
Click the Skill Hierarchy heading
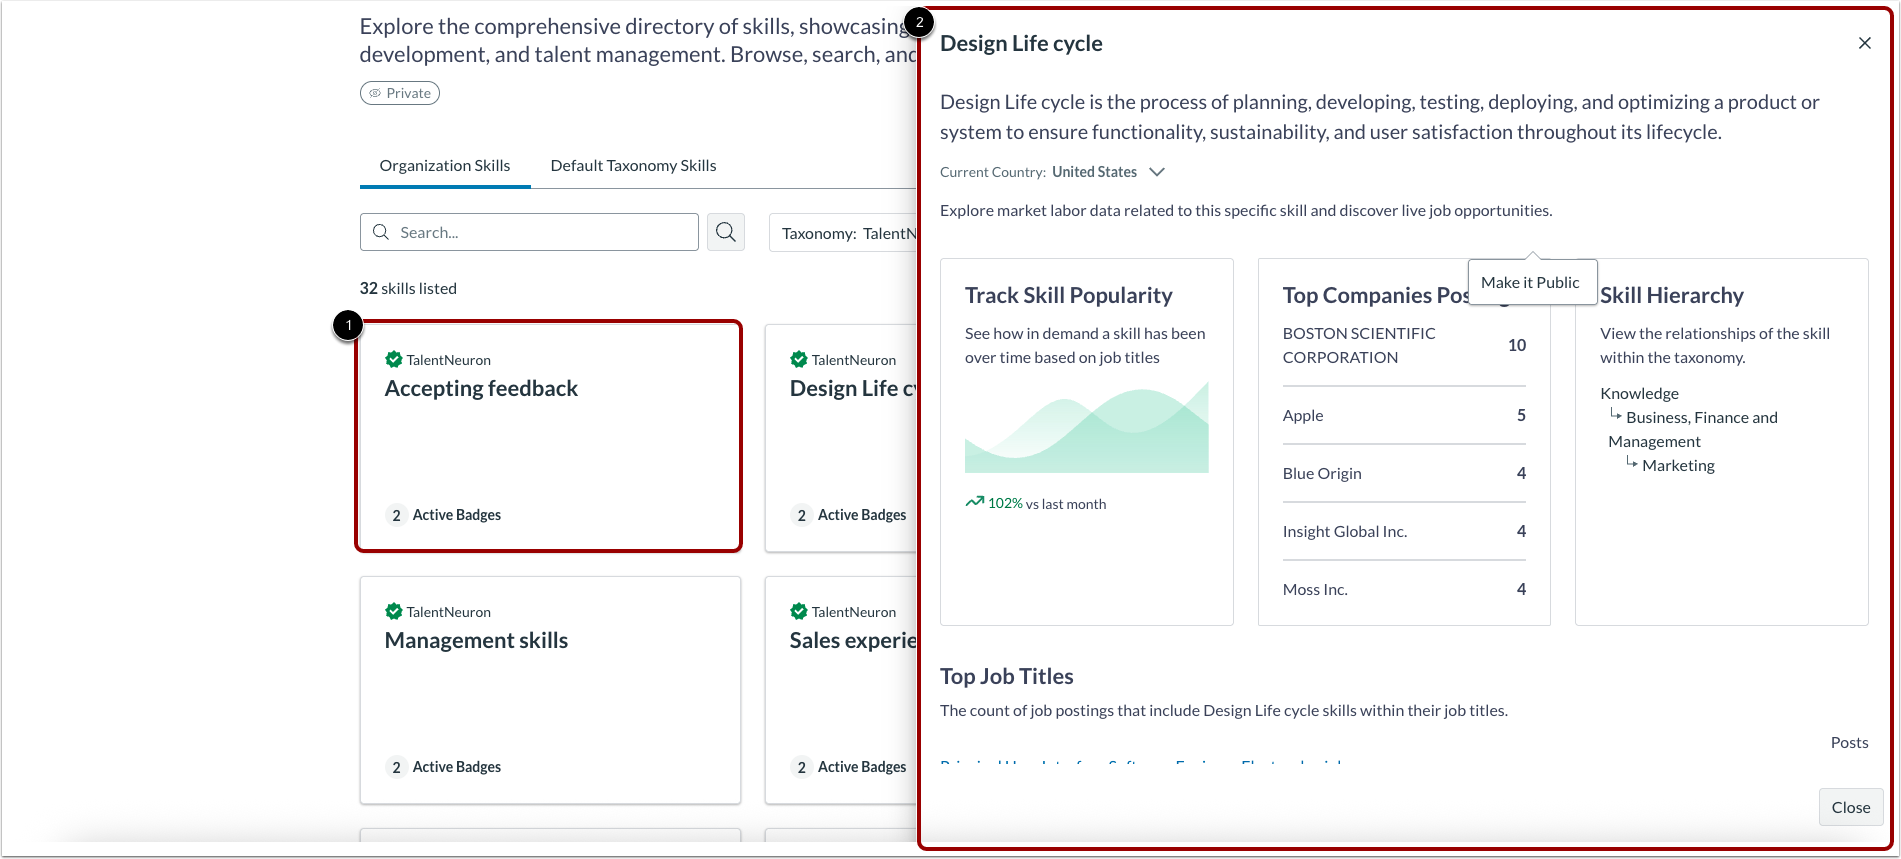point(1672,295)
